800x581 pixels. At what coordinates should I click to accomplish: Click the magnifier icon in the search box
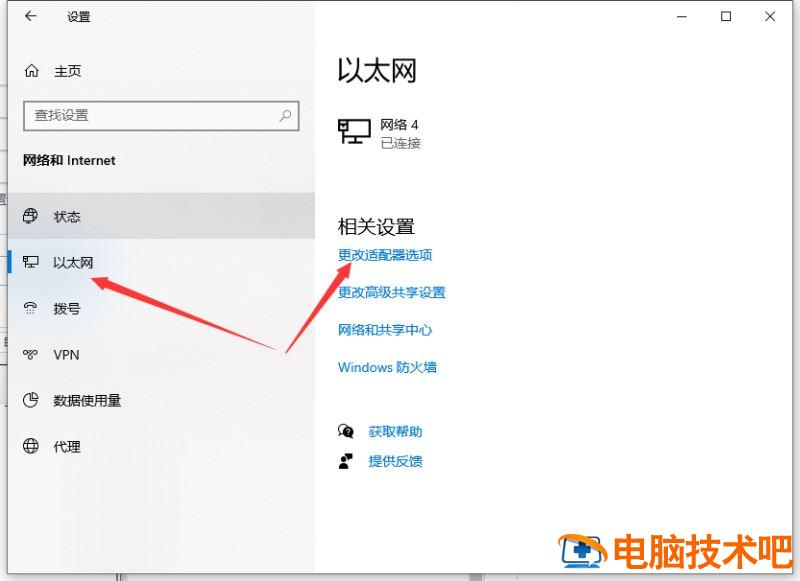(286, 115)
